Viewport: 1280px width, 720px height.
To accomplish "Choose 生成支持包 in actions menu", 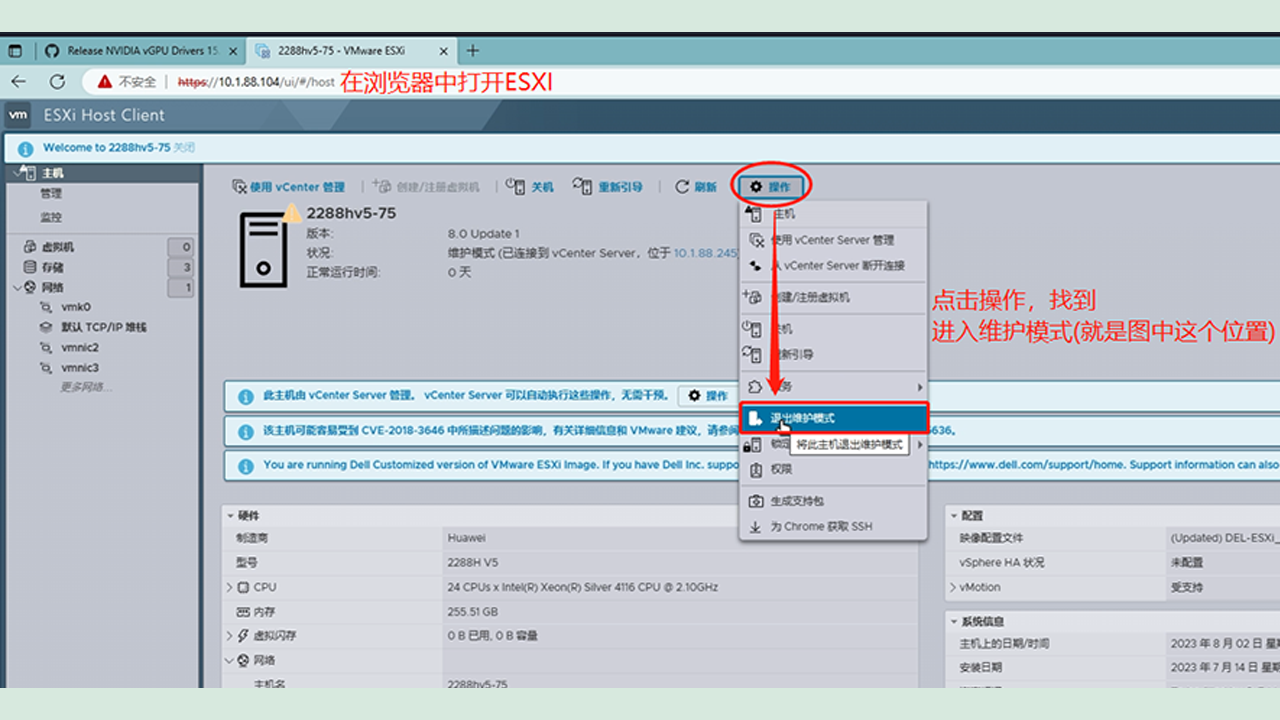I will (x=834, y=501).
